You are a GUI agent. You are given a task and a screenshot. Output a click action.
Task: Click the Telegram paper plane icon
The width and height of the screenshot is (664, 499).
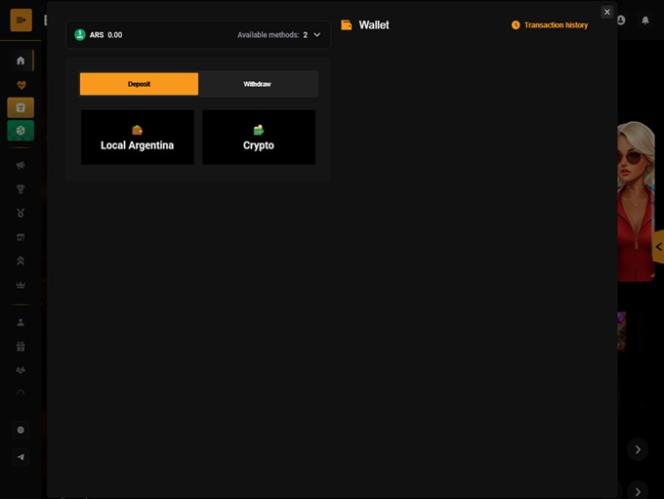click(x=21, y=457)
